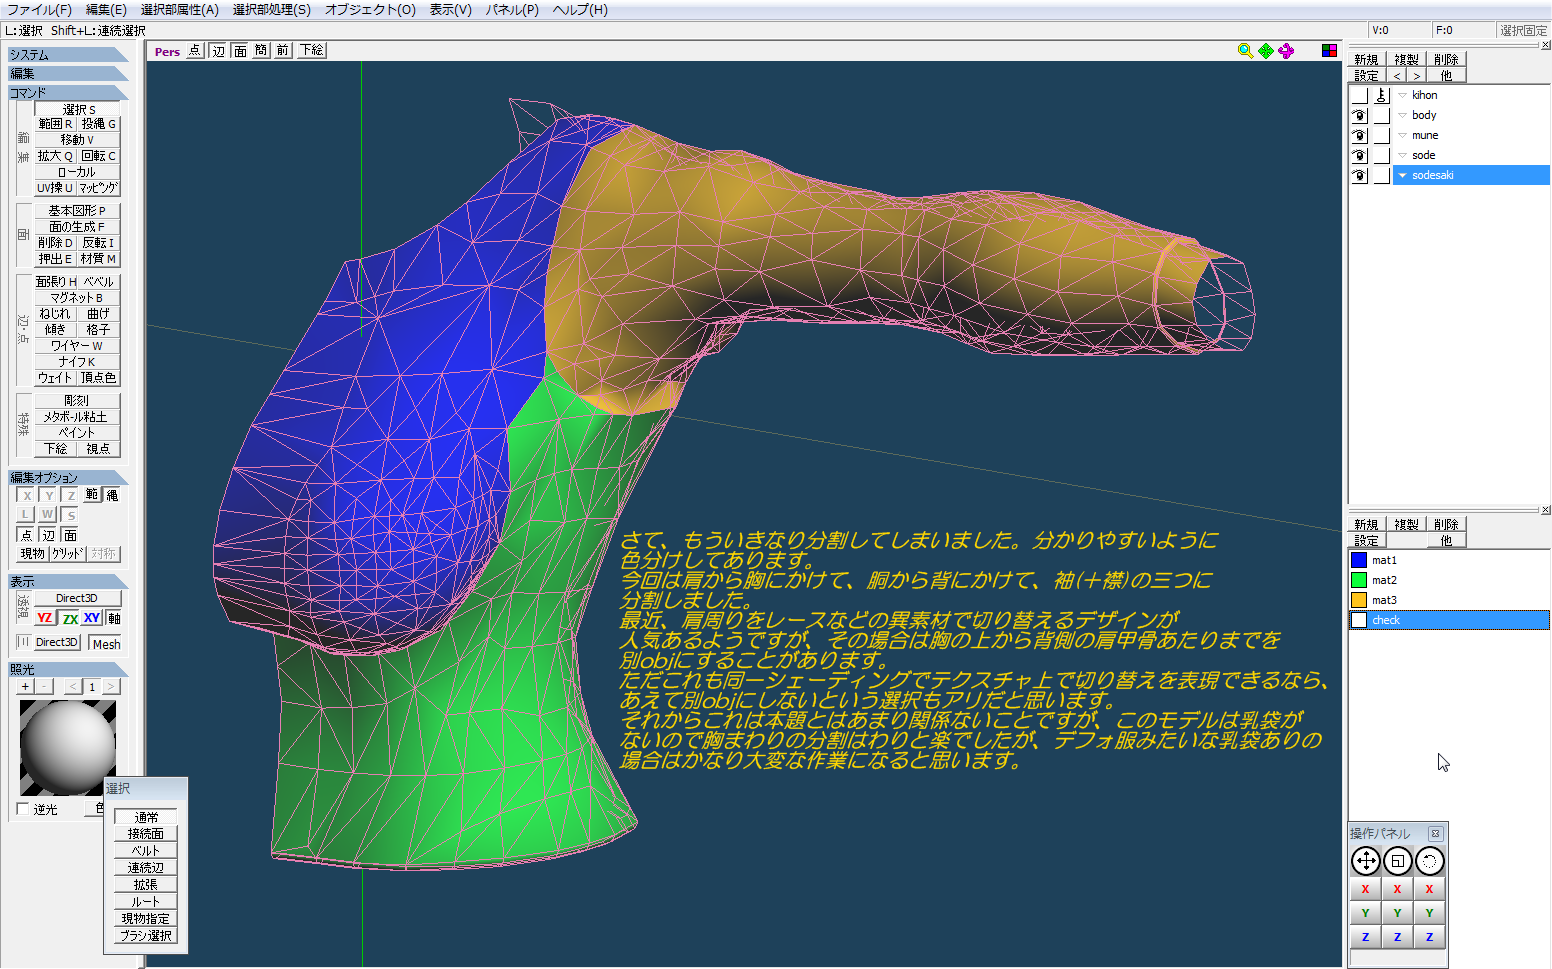Click the scale square icon in 操作パネル
Image resolution: width=1552 pixels, height=969 pixels.
pos(1397,861)
